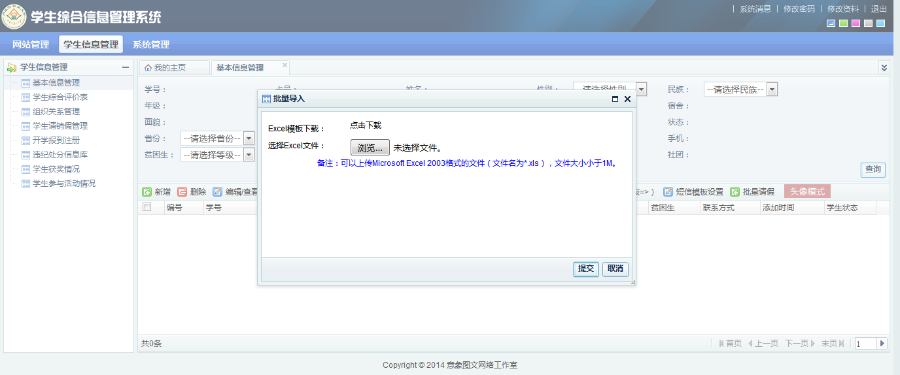Select the blue window theme swatch
Image resolution: width=900 pixels, height=375 pixels.
coord(831,24)
